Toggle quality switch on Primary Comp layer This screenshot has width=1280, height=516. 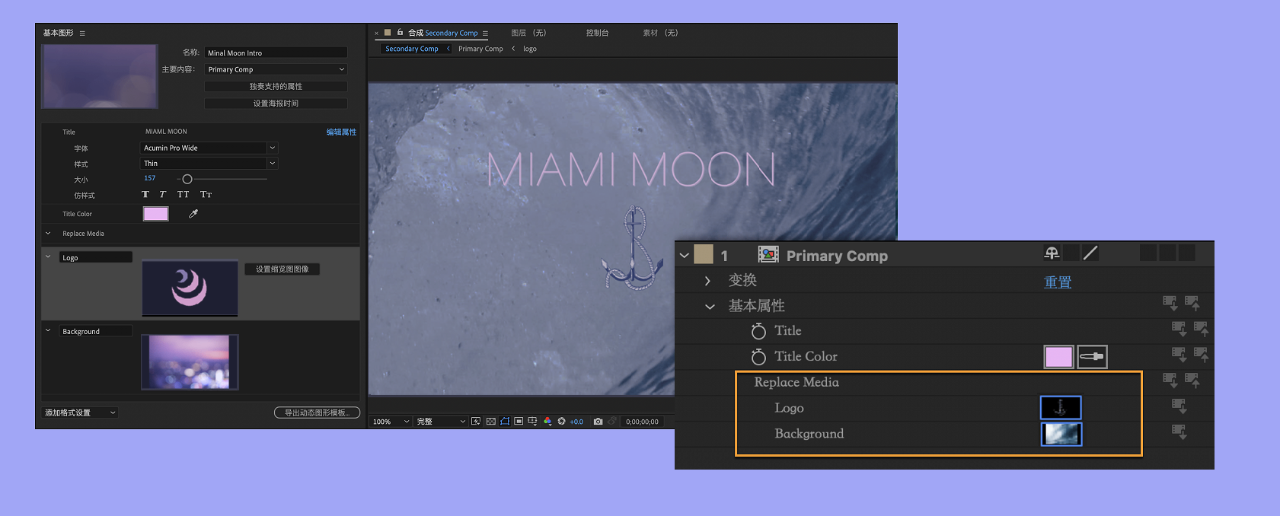coord(1090,254)
